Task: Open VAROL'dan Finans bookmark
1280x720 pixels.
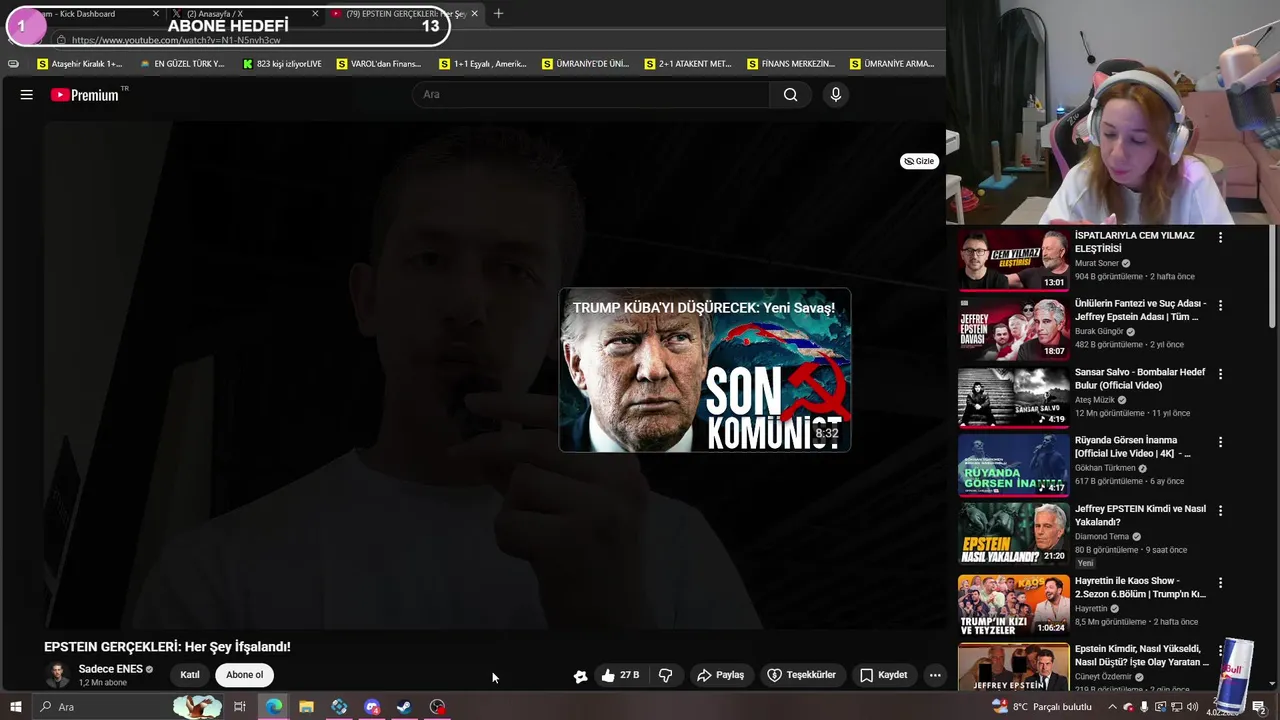Action: point(379,64)
